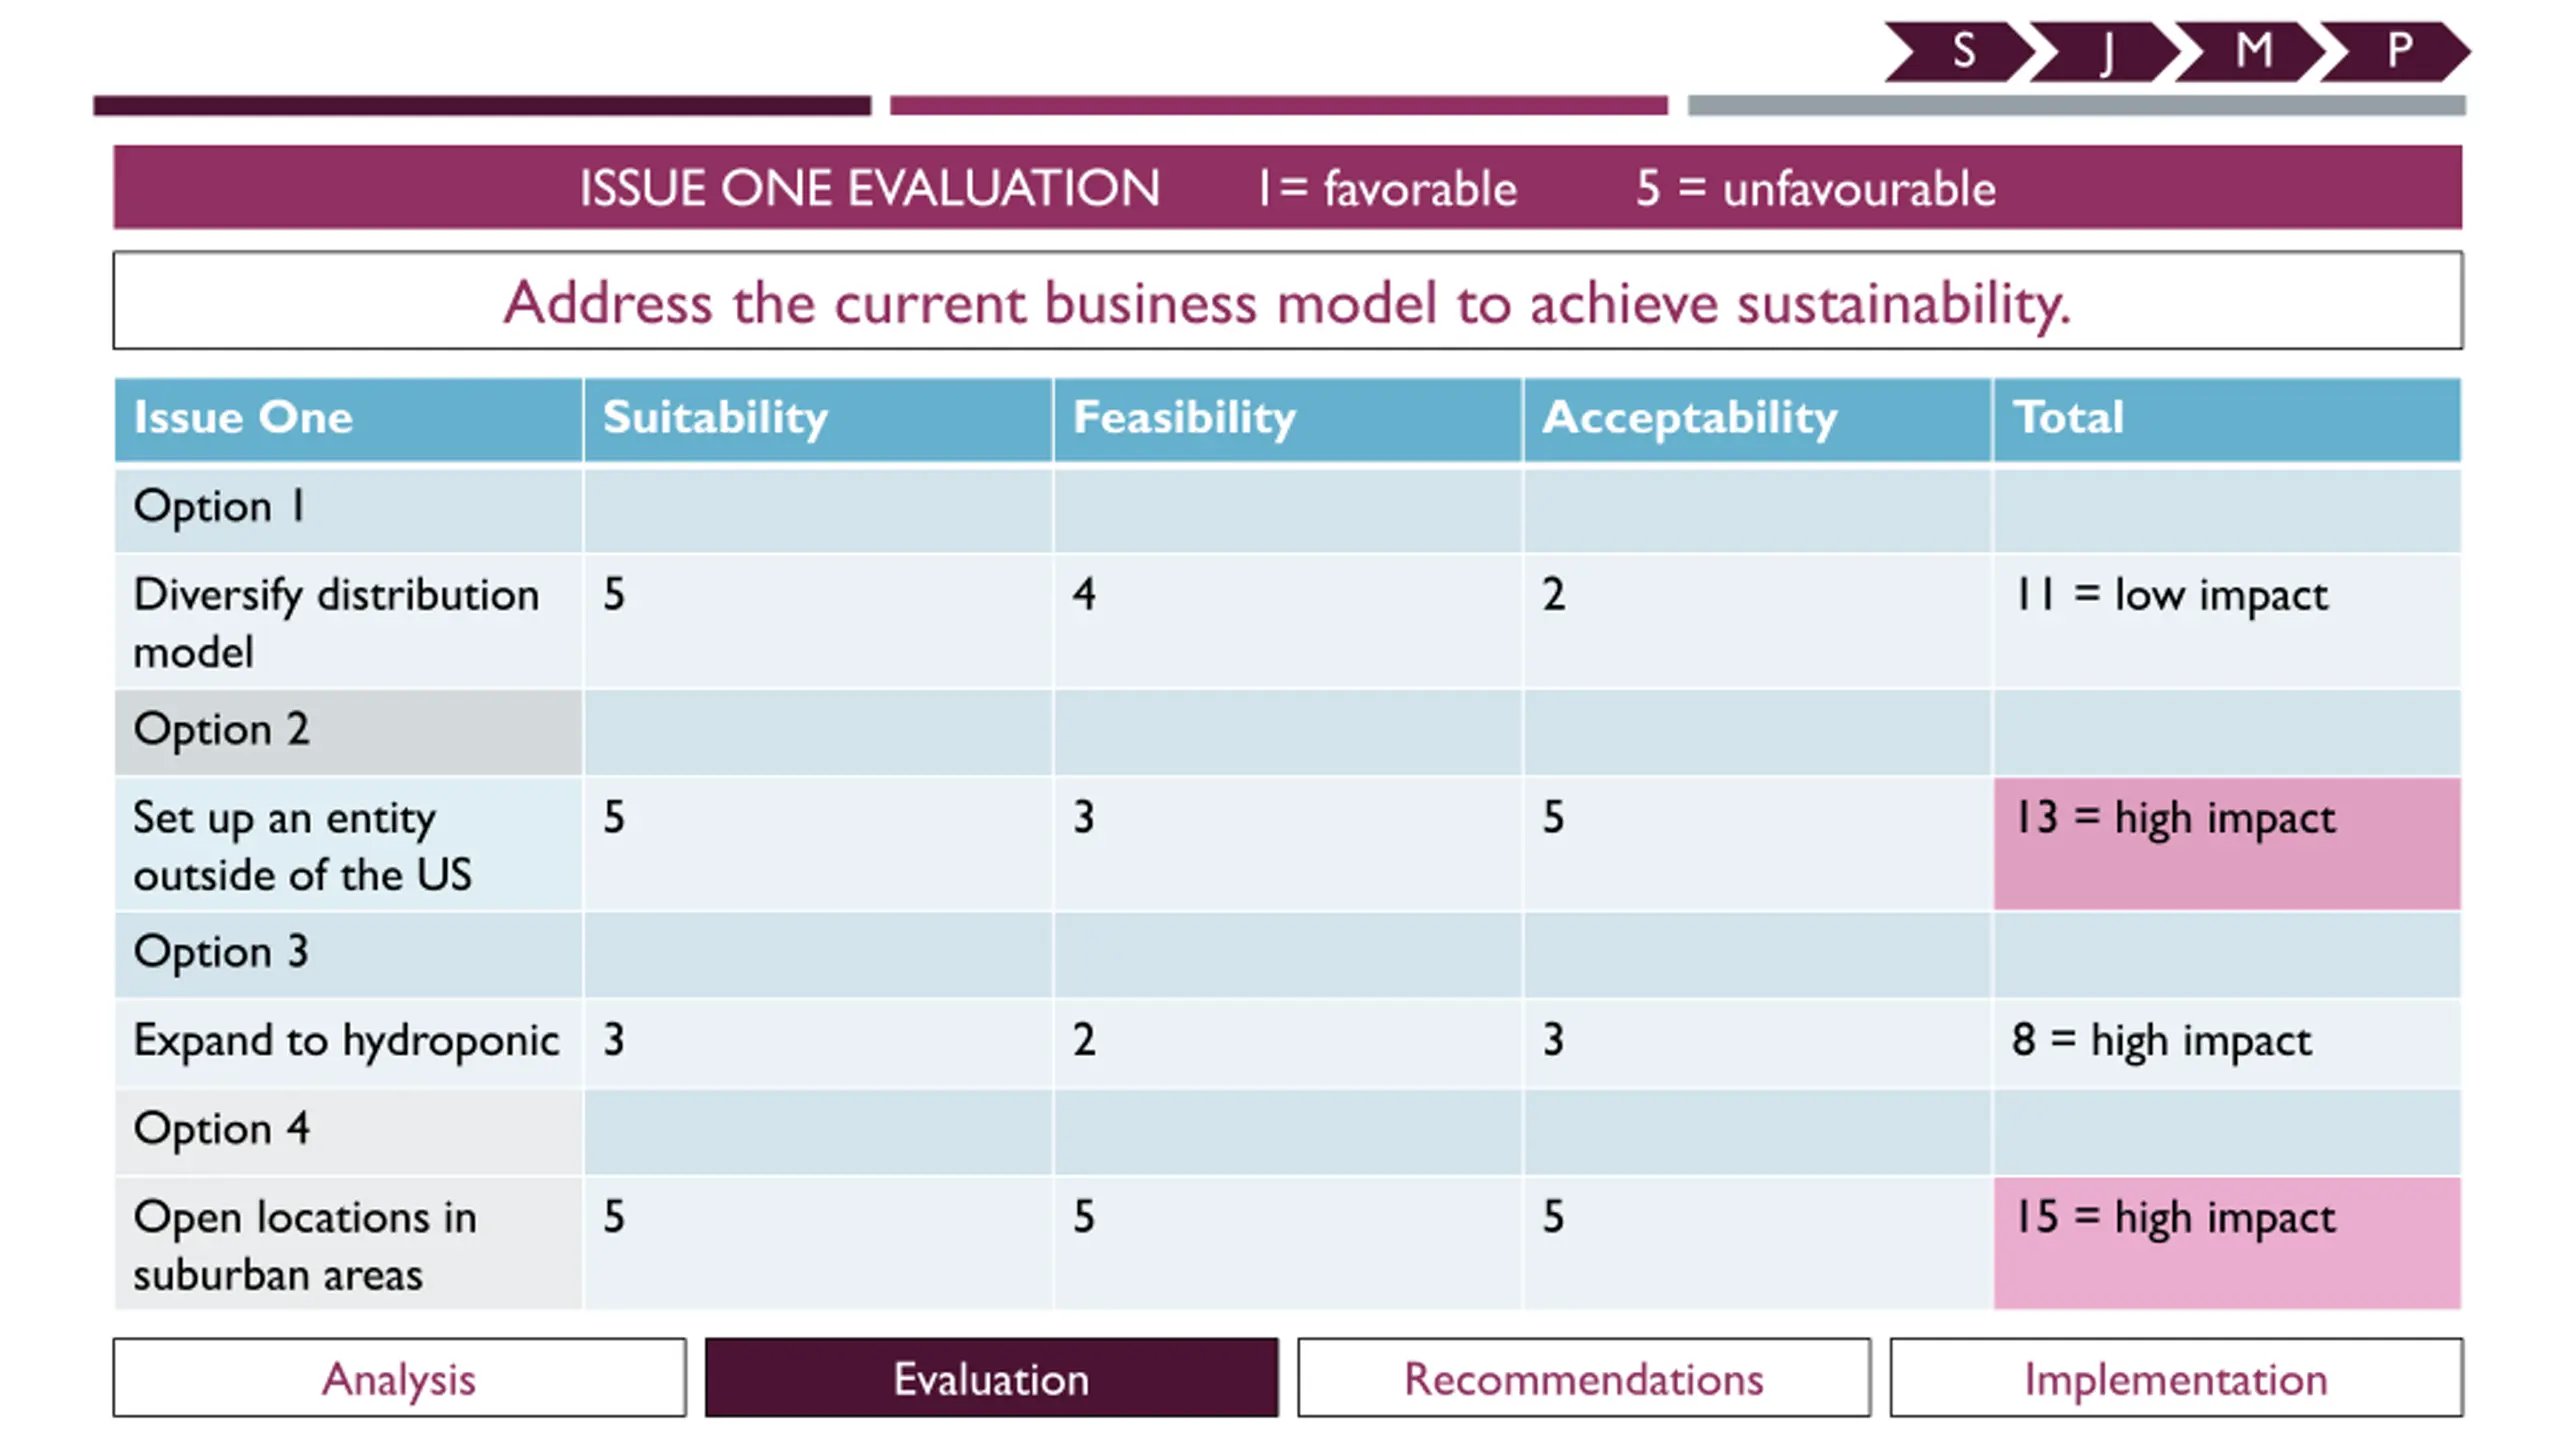Click the pink '13 = high impact' cell
This screenshot has width=2560, height=1440.
click(2227, 843)
